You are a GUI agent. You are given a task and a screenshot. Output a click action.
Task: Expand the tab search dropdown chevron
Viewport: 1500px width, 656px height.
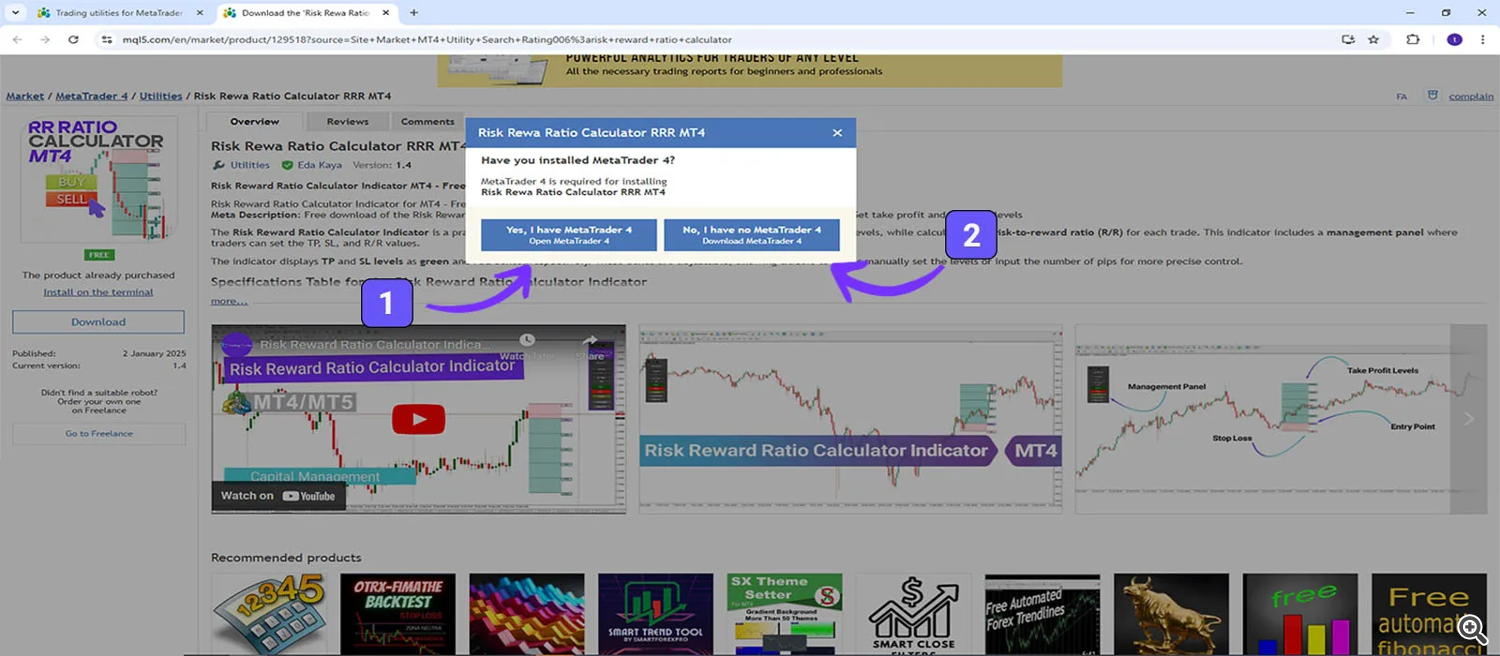tap(15, 13)
